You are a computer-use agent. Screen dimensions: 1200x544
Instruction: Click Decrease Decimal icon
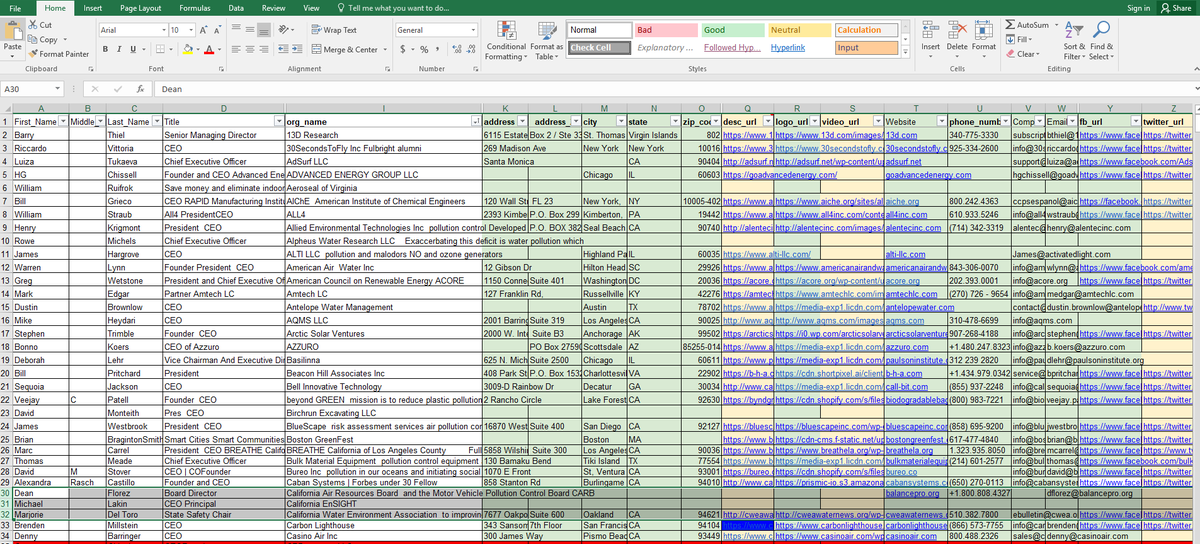coord(471,49)
